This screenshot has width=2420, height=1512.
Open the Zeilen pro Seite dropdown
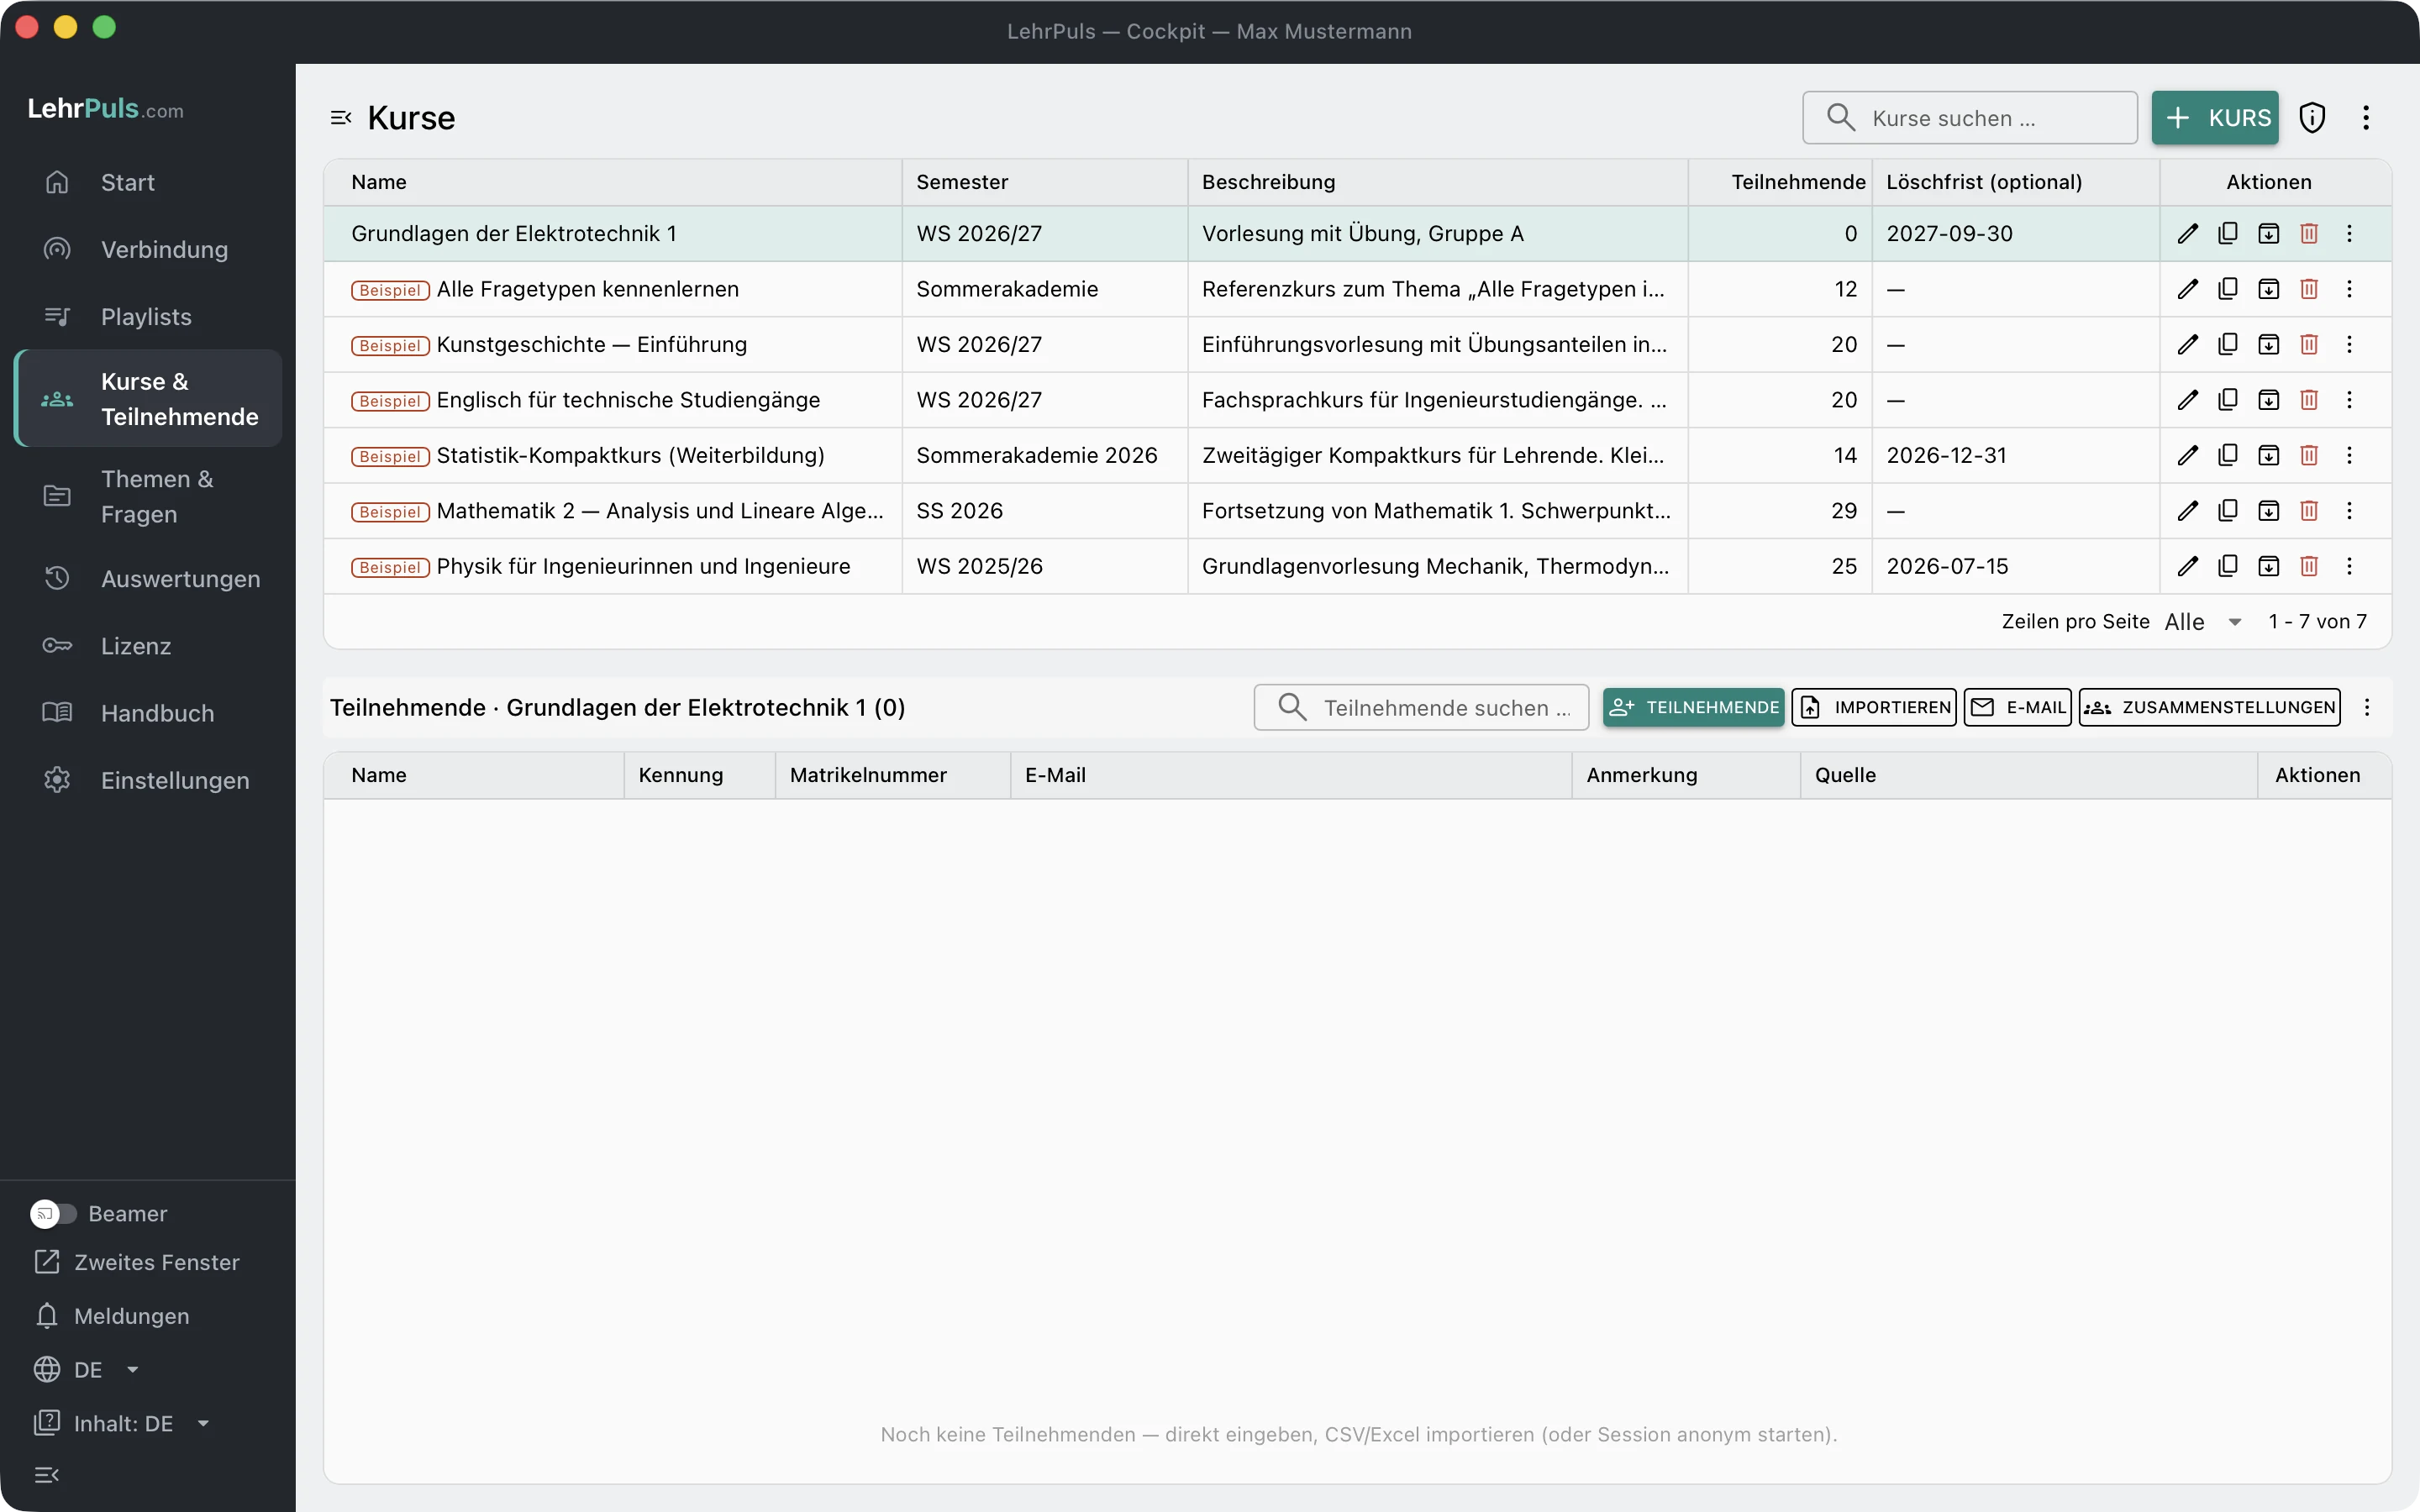[x=2204, y=622]
